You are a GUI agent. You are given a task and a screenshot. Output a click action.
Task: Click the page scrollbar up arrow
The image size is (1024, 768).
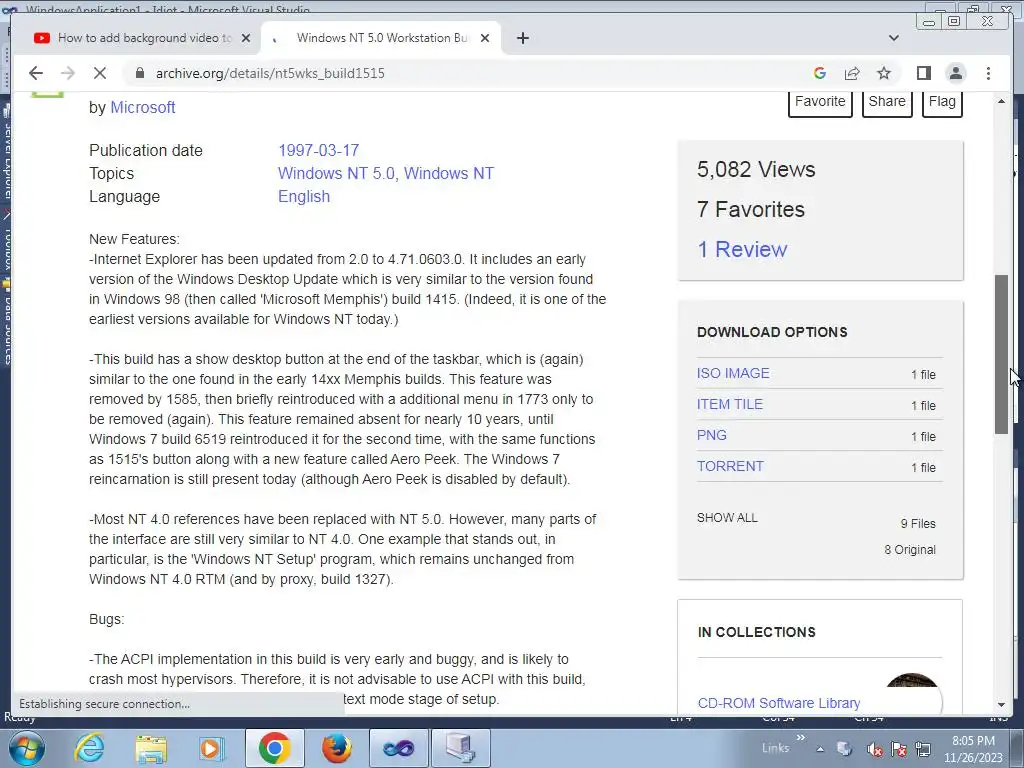(1001, 101)
